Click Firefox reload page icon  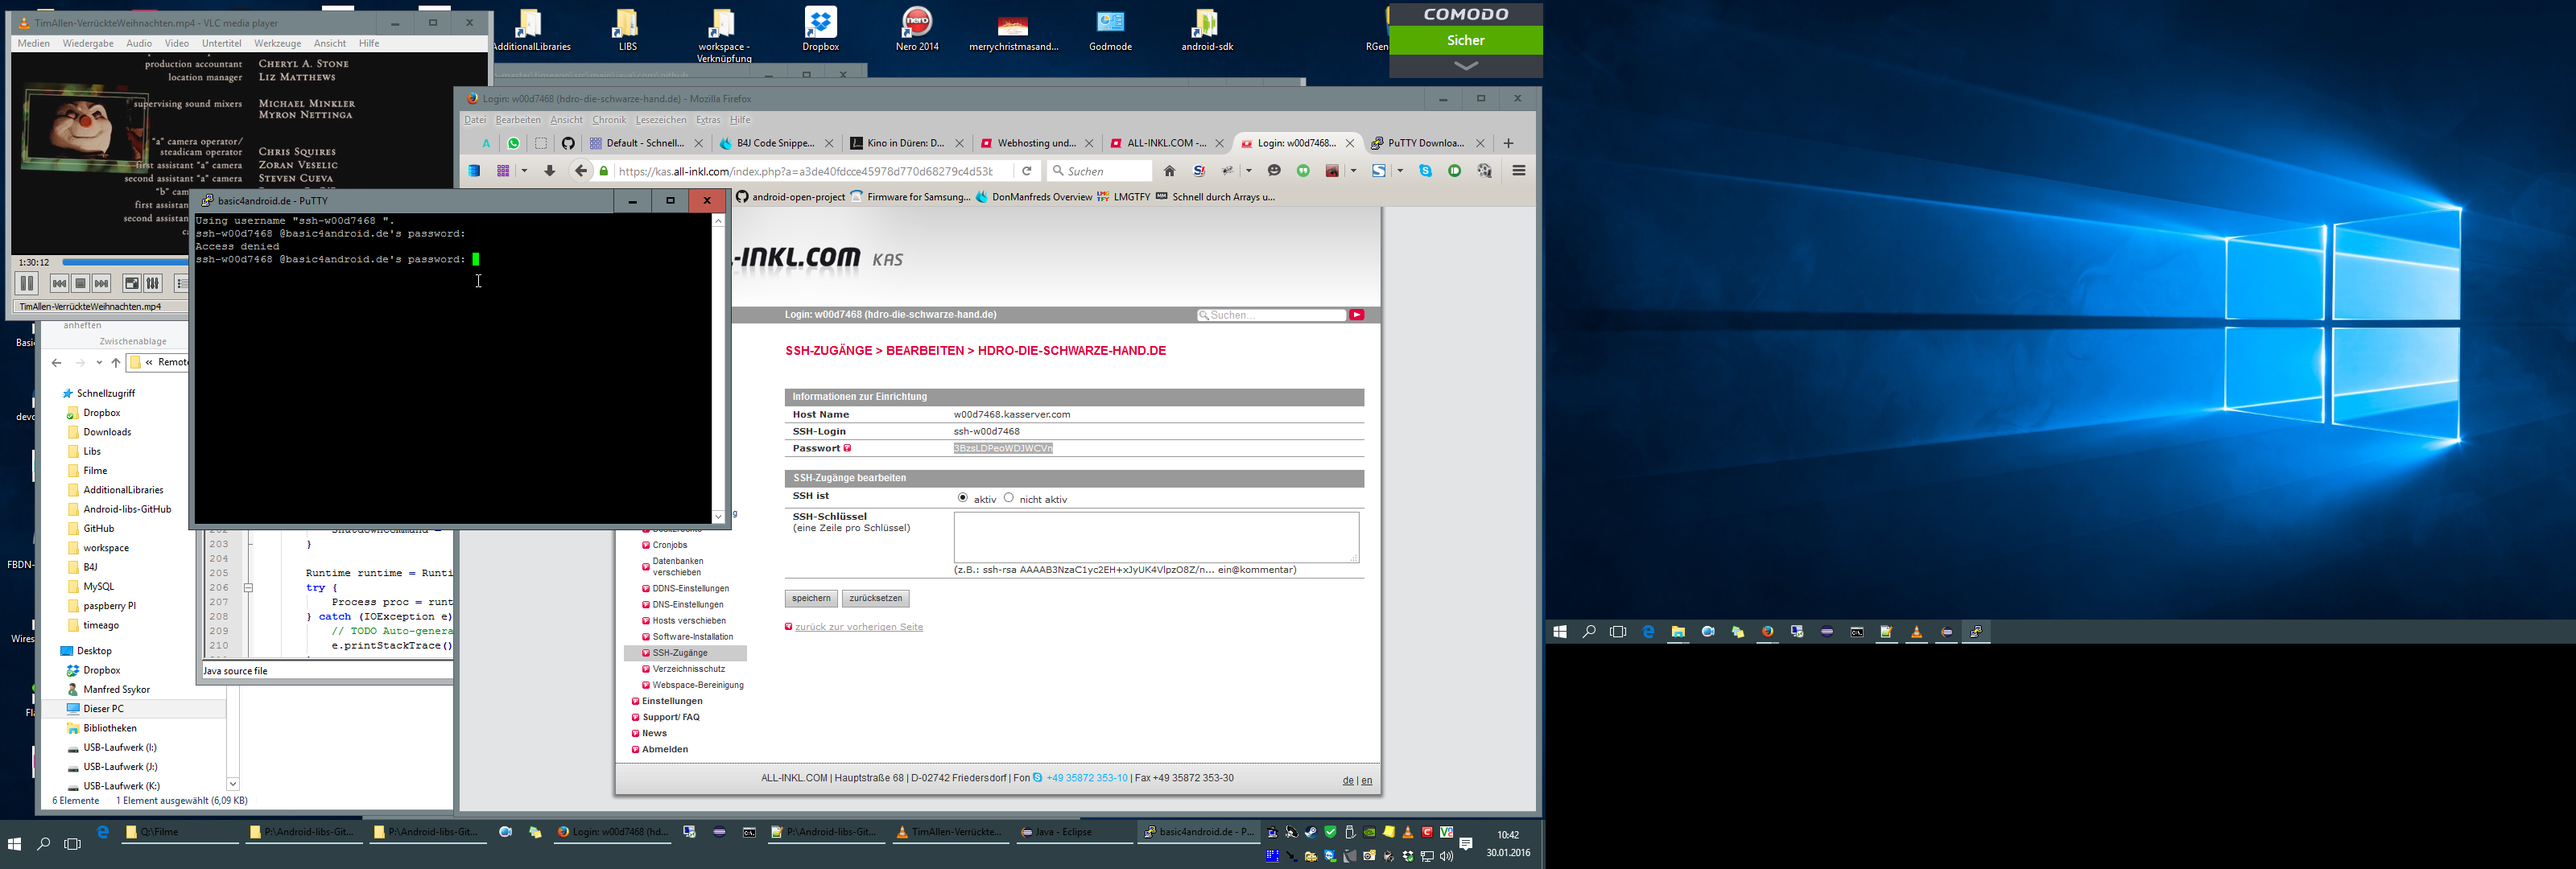(x=1026, y=171)
